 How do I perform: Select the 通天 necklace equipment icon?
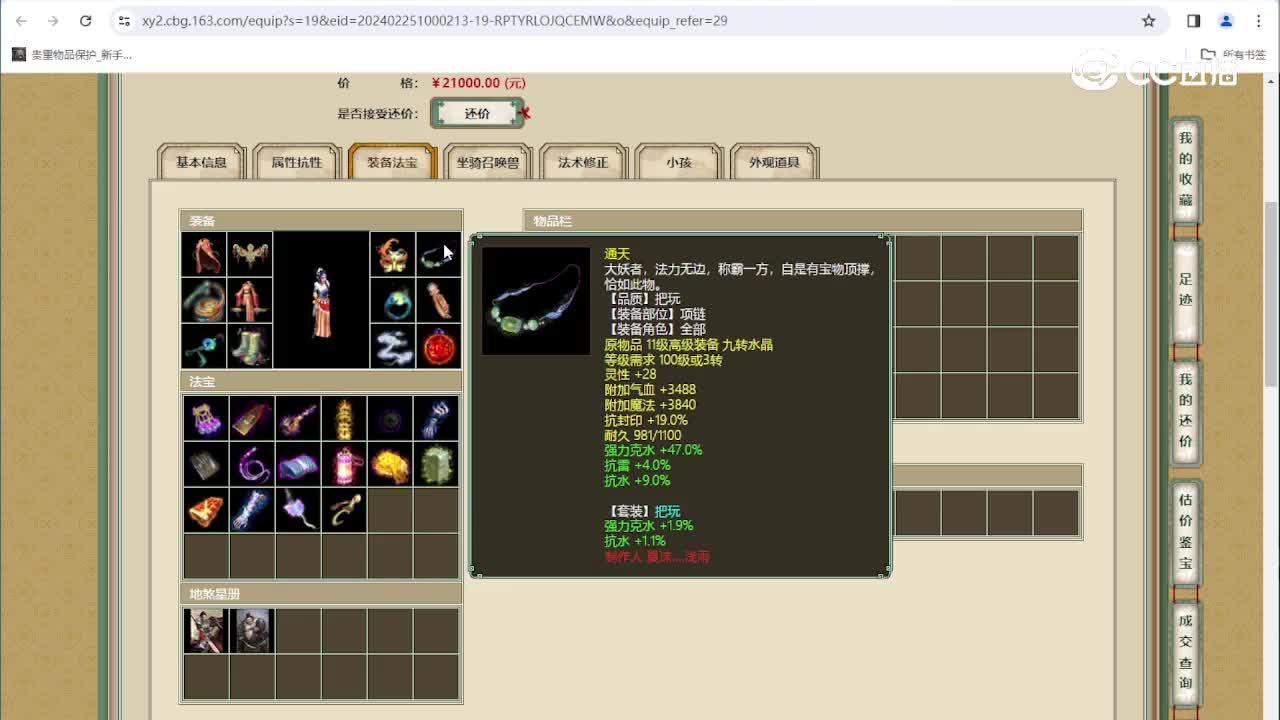click(438, 255)
